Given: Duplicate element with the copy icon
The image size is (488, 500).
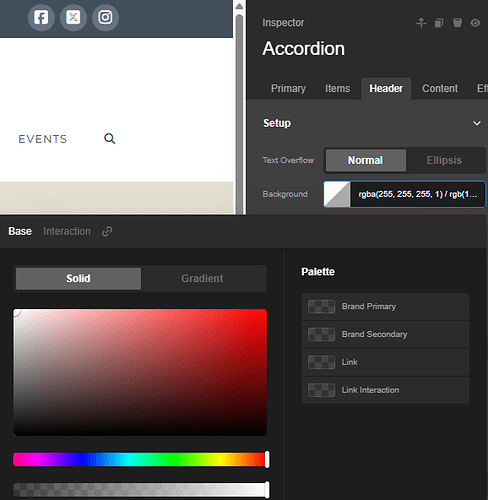Looking at the screenshot, I should point(439,23).
